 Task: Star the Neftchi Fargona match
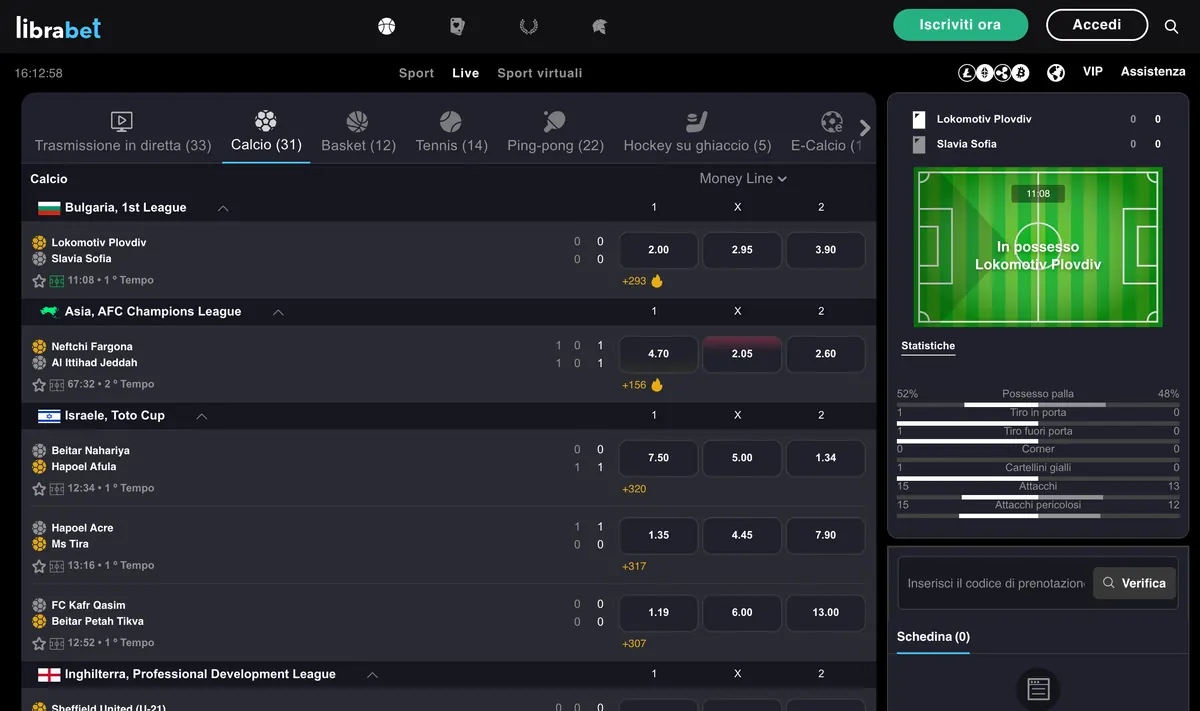tap(39, 385)
